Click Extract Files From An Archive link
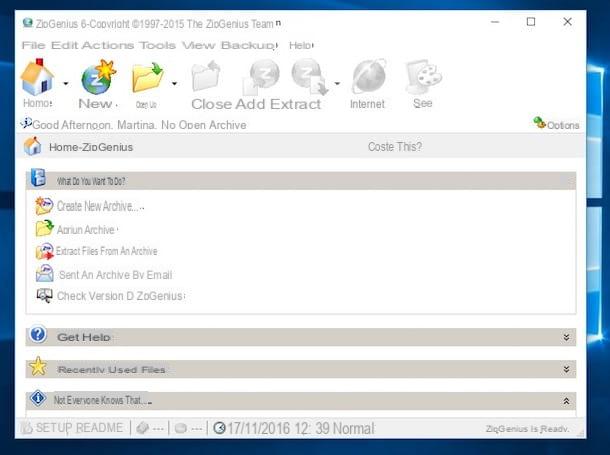 (107, 251)
